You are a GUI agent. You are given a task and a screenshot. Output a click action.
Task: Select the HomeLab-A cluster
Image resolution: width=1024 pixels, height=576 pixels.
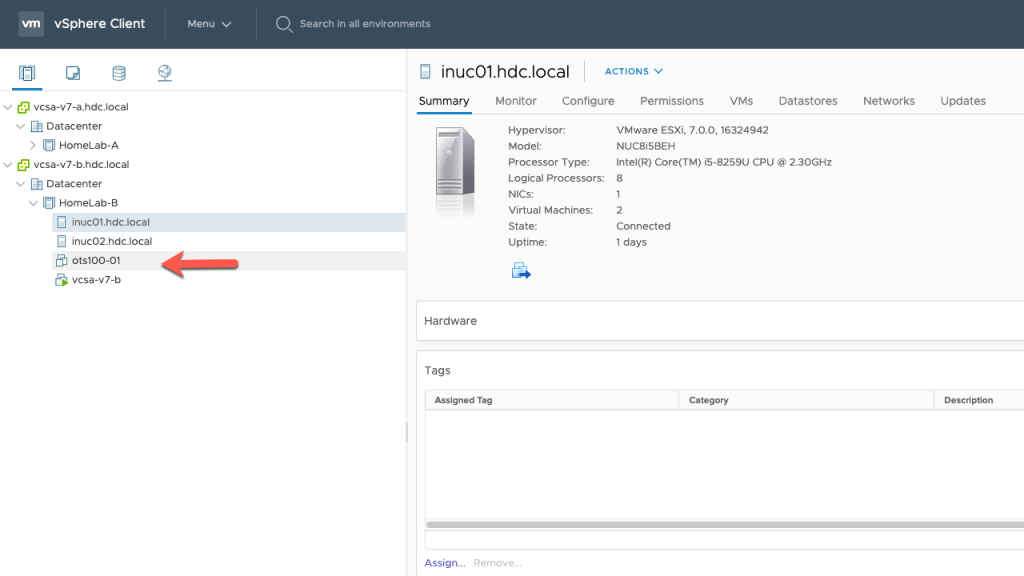pyautogui.click(x=89, y=145)
